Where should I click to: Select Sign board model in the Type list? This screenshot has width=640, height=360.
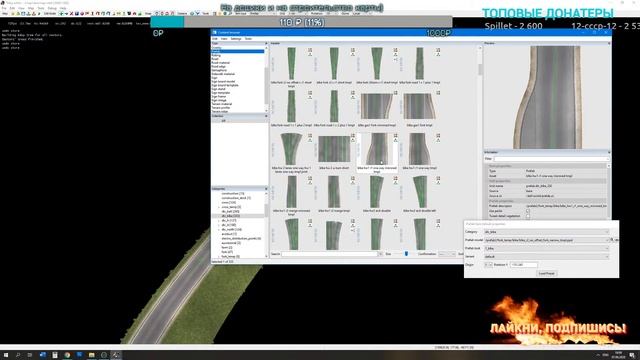tap(223, 82)
